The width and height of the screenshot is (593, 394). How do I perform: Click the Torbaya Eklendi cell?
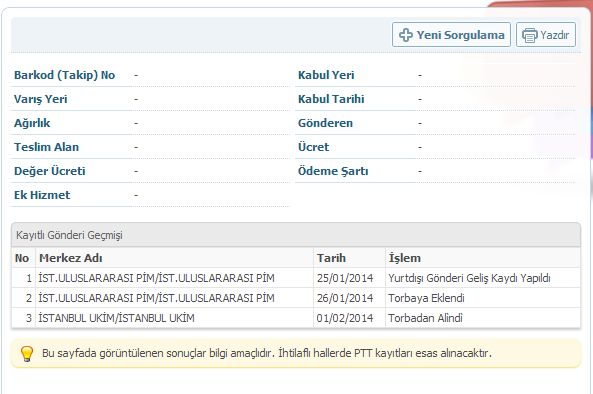pyautogui.click(x=483, y=298)
